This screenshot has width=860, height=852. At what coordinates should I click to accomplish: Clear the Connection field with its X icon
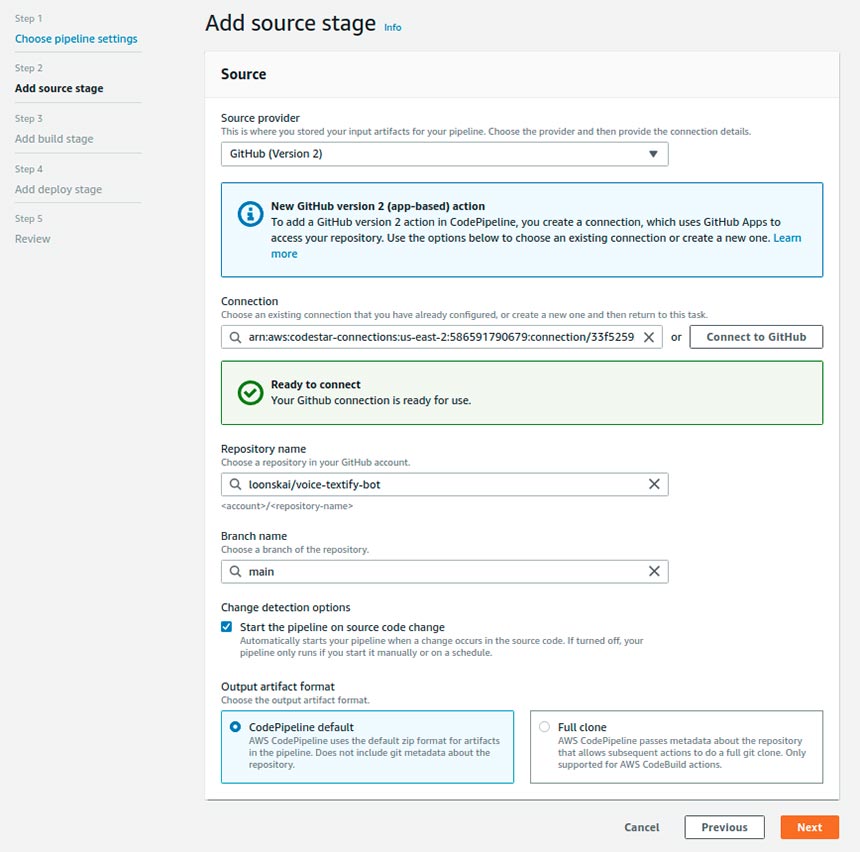tap(649, 338)
